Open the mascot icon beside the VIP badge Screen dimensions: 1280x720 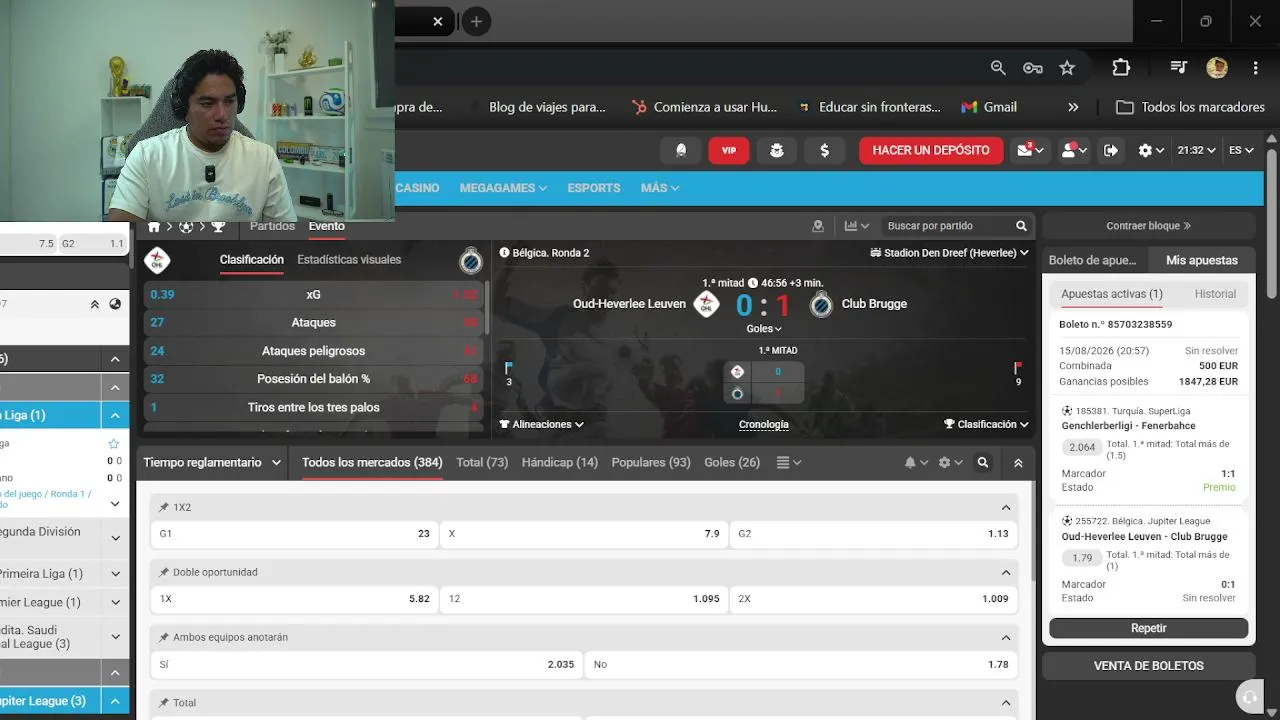[x=777, y=150]
